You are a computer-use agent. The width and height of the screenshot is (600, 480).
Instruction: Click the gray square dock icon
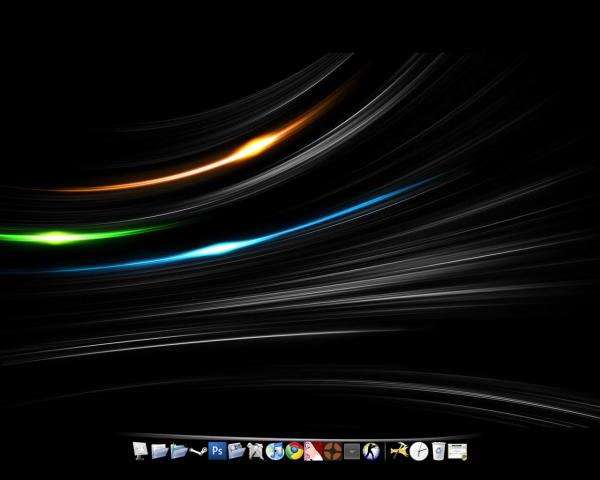pos(351,452)
